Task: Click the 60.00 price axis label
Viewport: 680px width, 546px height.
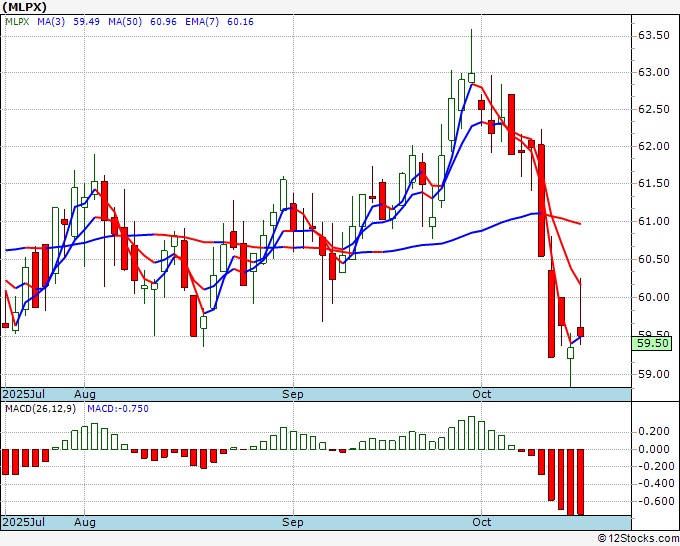Action: (654, 297)
